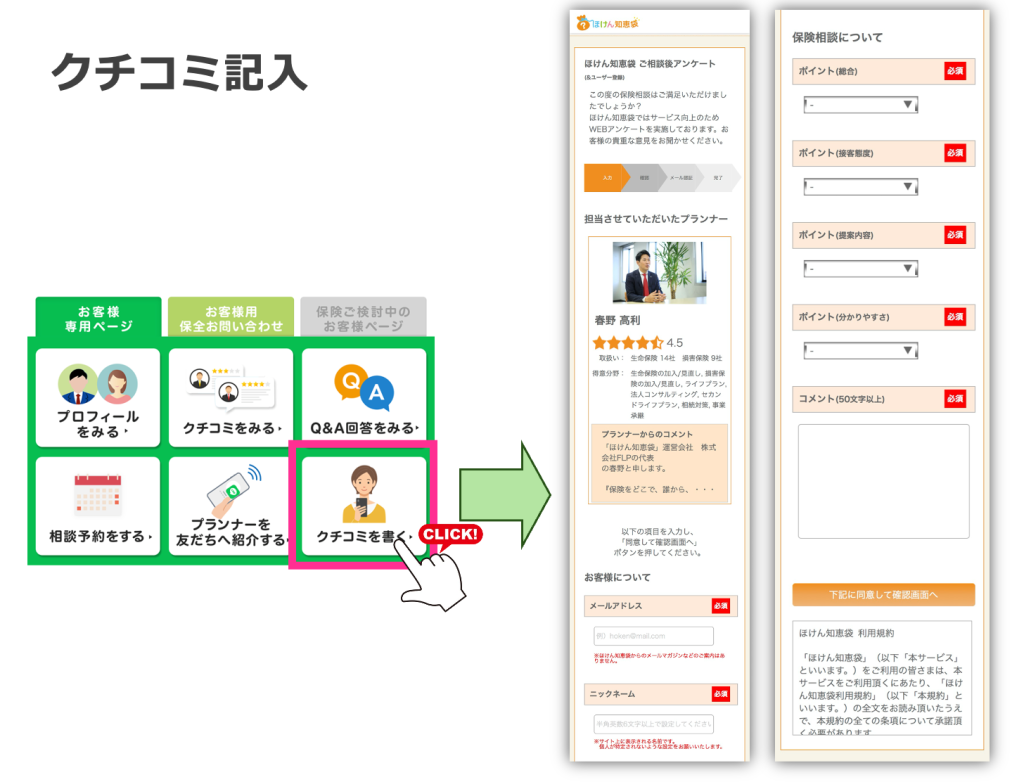Click the planner photo of 春野 高利

659,272
